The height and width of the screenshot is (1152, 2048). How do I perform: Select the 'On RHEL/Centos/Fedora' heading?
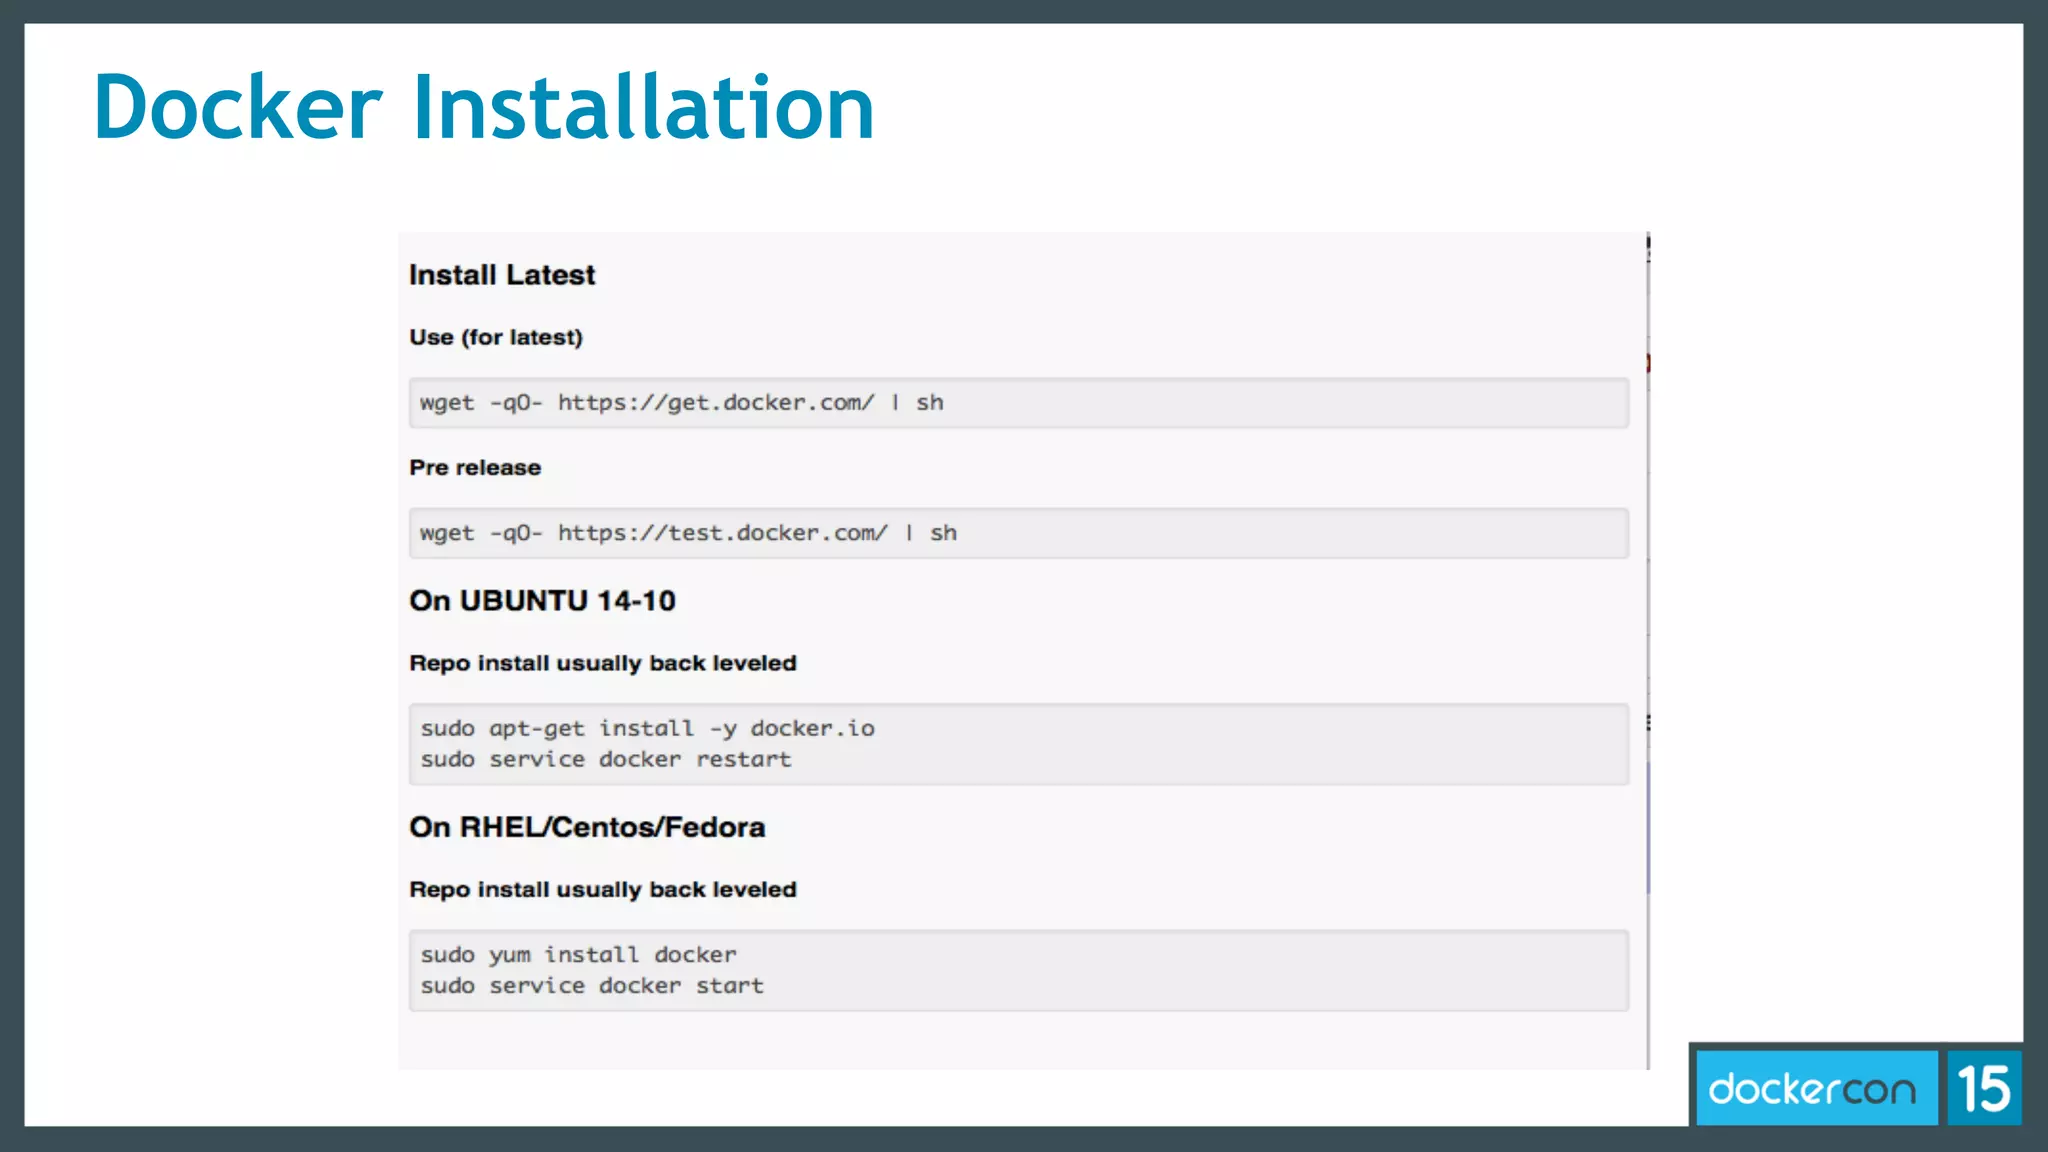point(587,827)
